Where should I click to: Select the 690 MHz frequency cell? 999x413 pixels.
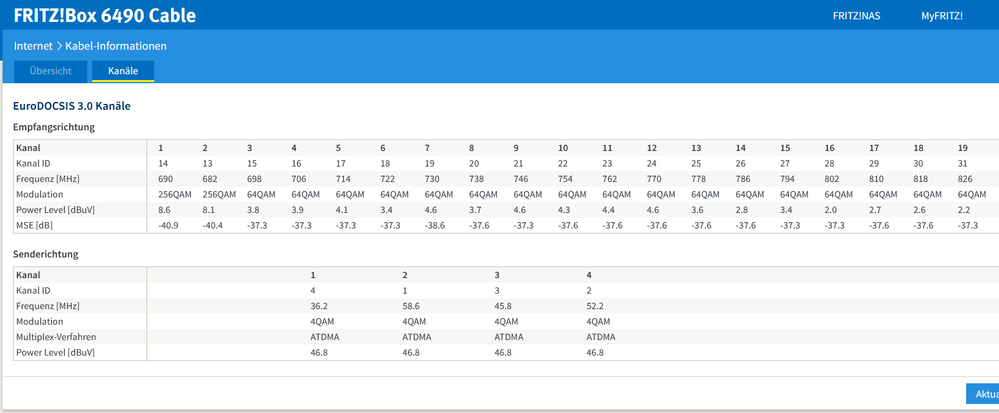(x=166, y=179)
